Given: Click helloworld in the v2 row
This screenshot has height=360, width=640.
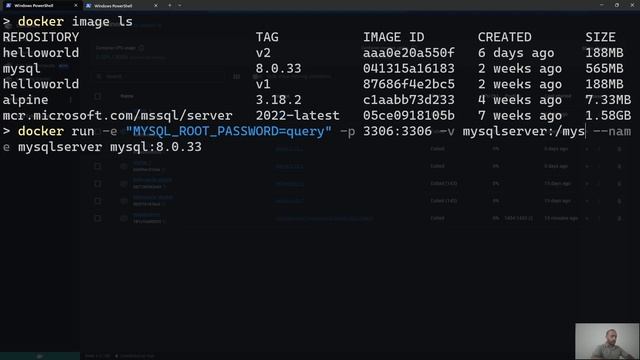Looking at the screenshot, I should [41, 53].
